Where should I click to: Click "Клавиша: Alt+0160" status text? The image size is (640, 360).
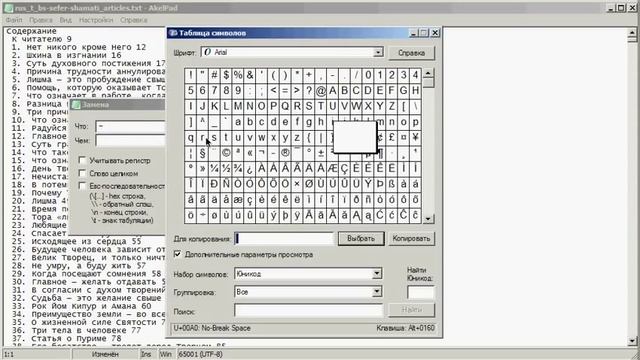click(405, 328)
